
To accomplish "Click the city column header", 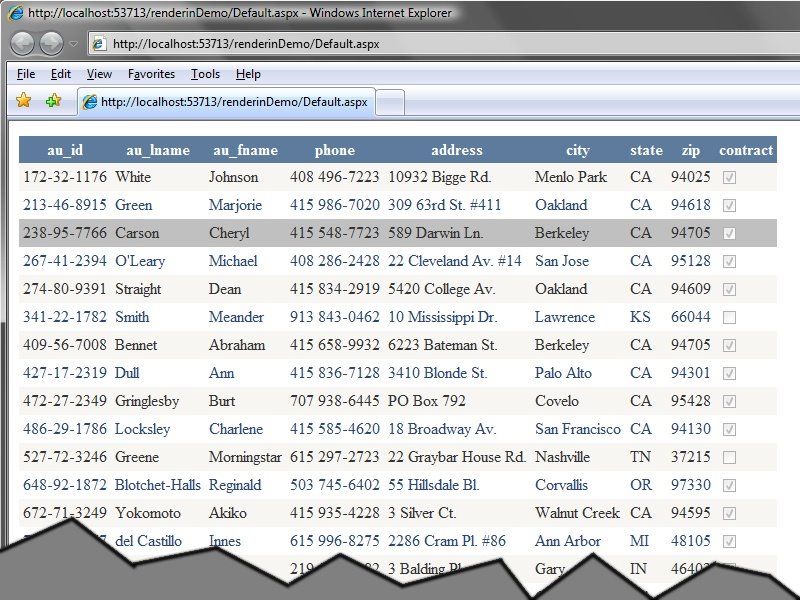I will [x=578, y=150].
